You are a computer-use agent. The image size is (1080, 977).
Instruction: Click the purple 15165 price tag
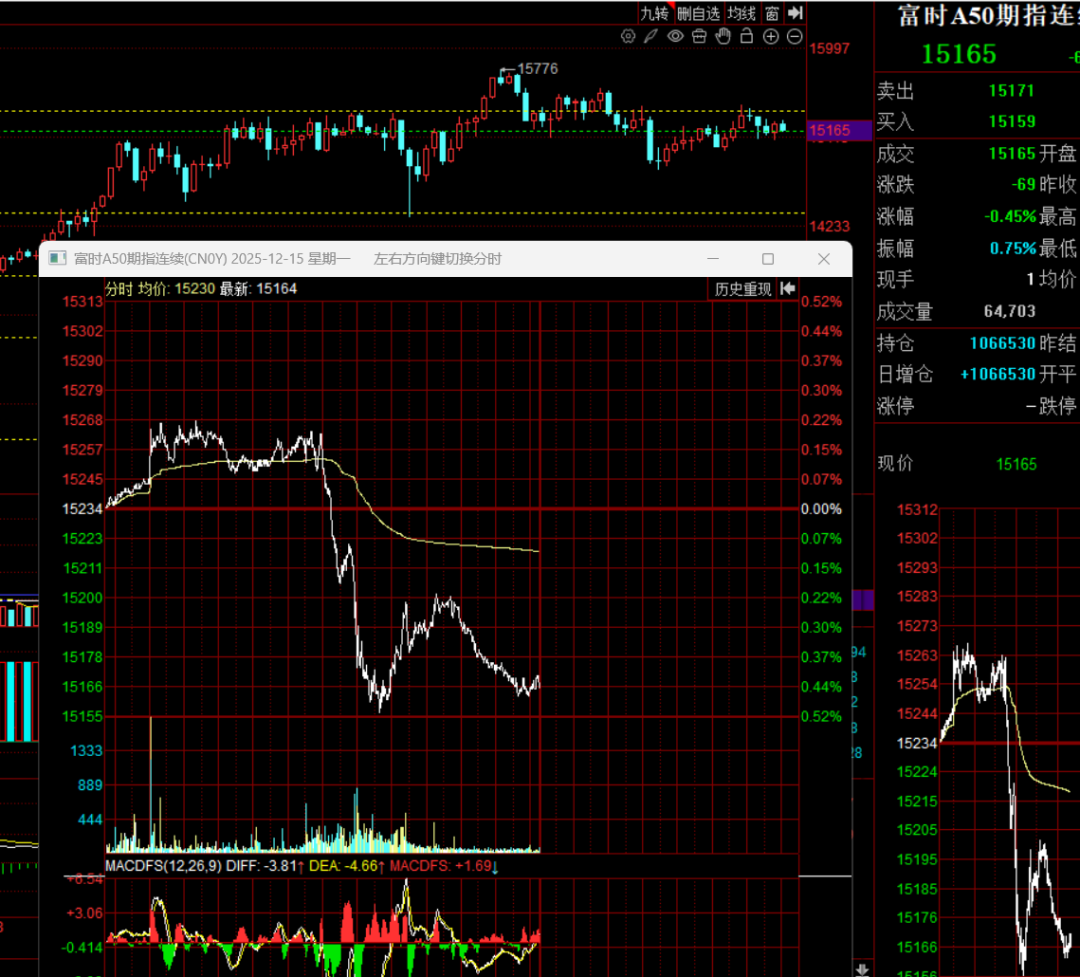pos(829,130)
